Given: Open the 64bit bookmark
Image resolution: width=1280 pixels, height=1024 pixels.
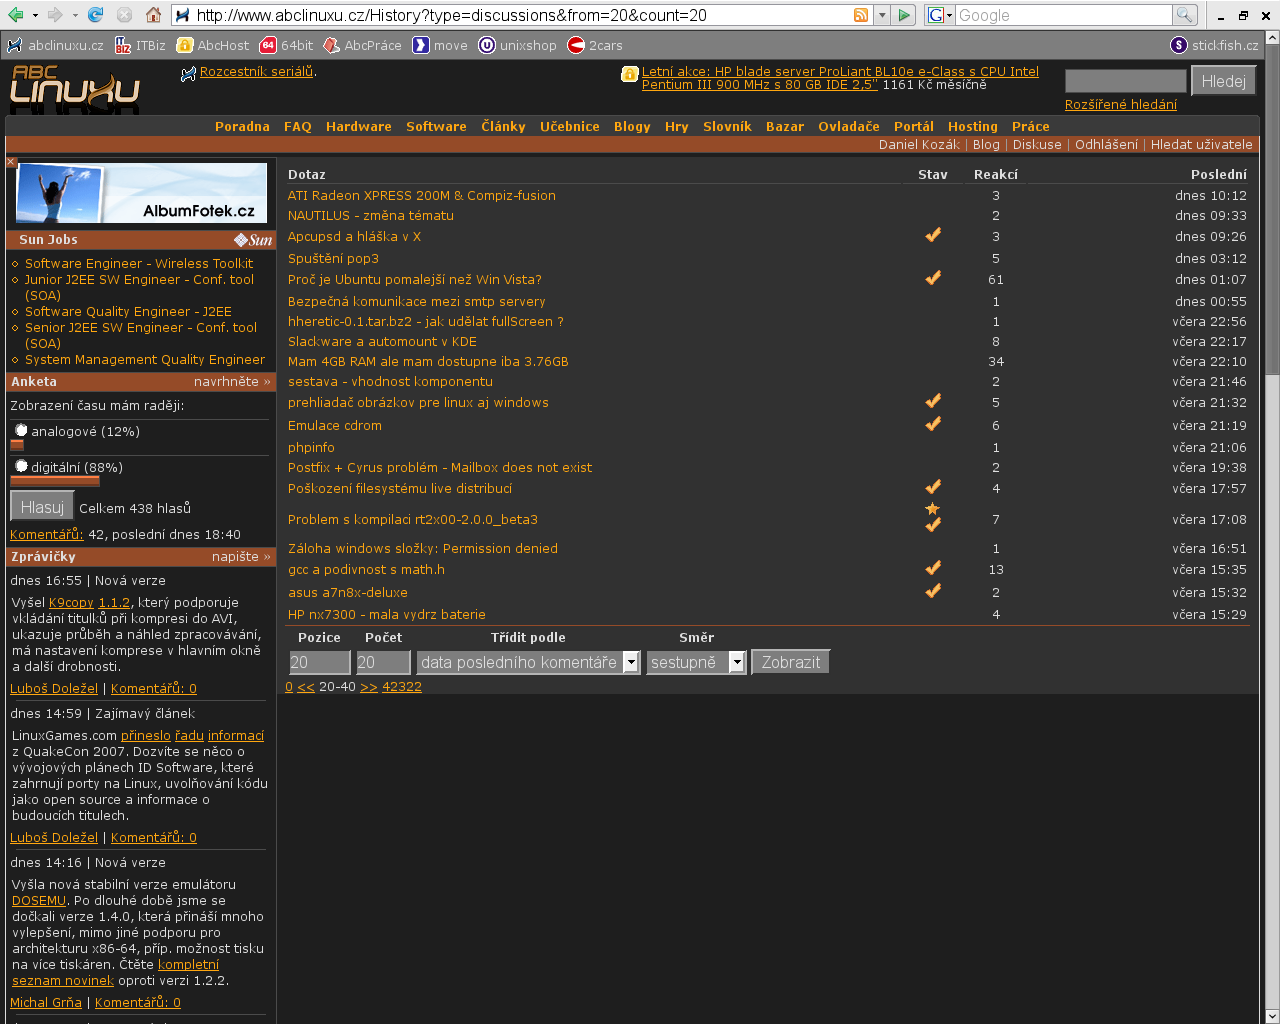Looking at the screenshot, I should coord(286,45).
